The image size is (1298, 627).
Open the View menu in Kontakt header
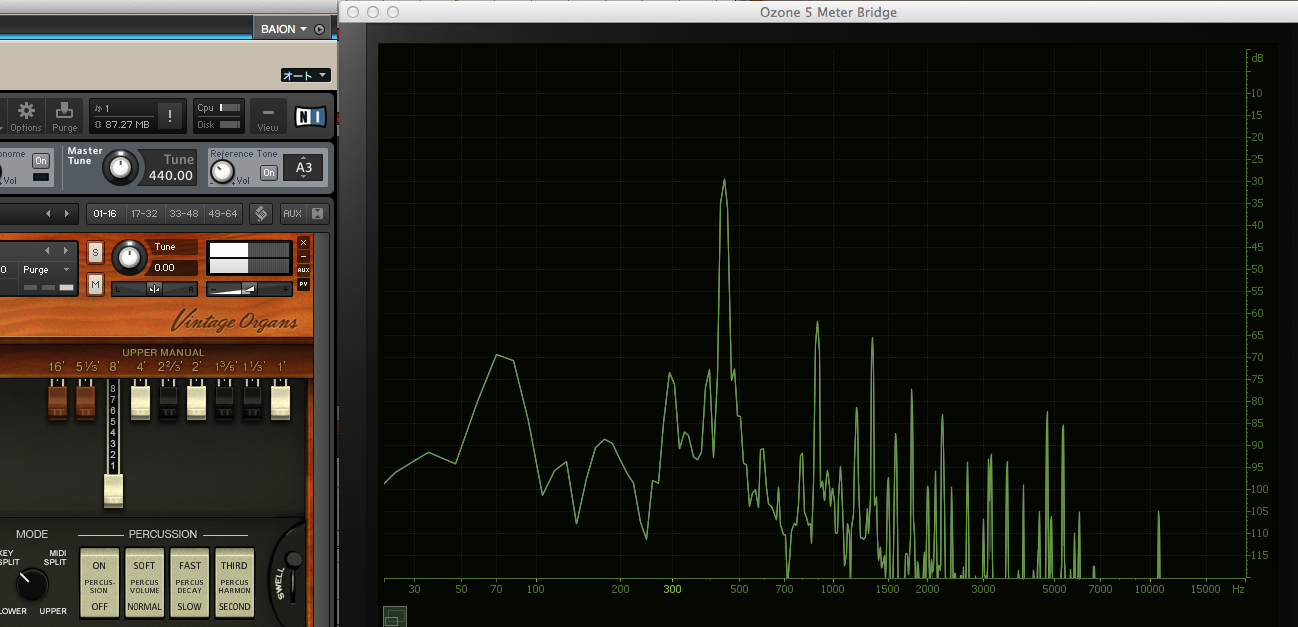[x=268, y=116]
